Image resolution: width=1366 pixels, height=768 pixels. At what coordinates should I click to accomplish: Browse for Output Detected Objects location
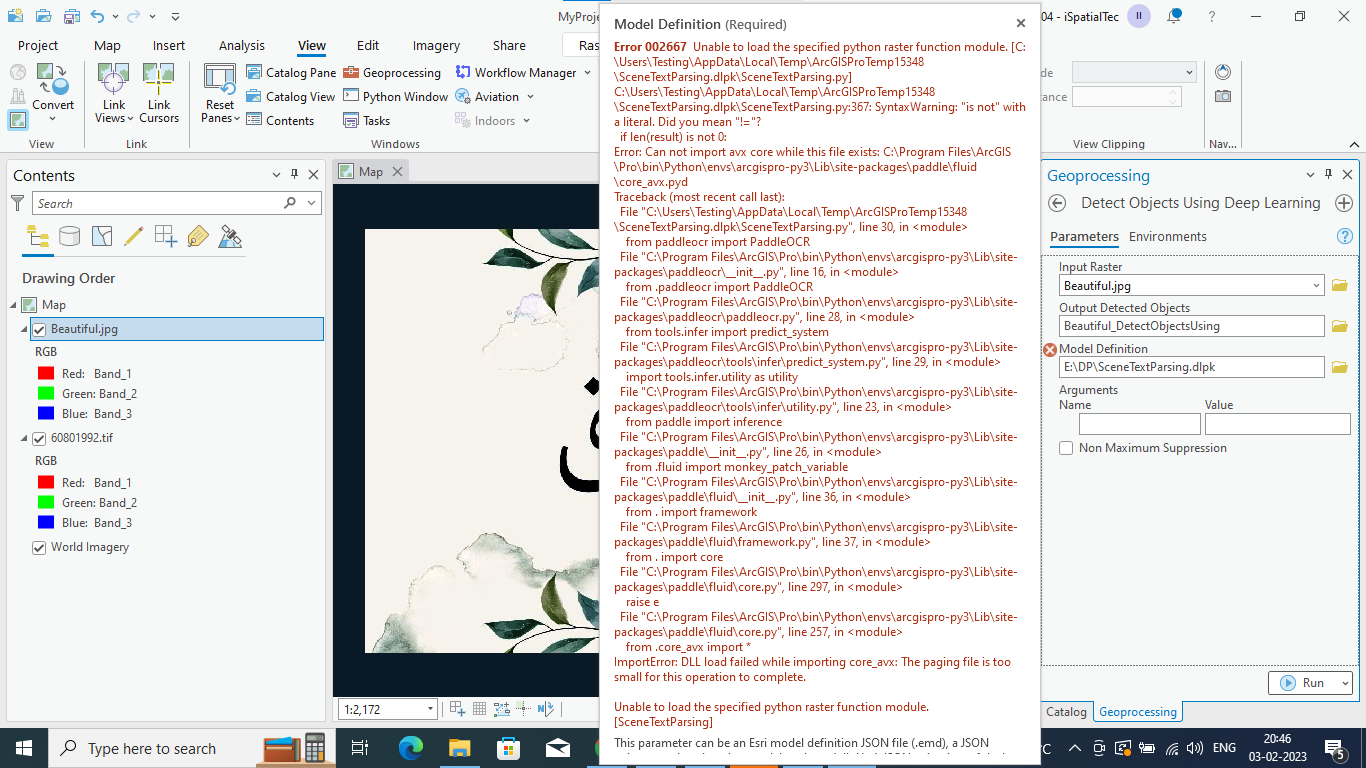(1340, 326)
